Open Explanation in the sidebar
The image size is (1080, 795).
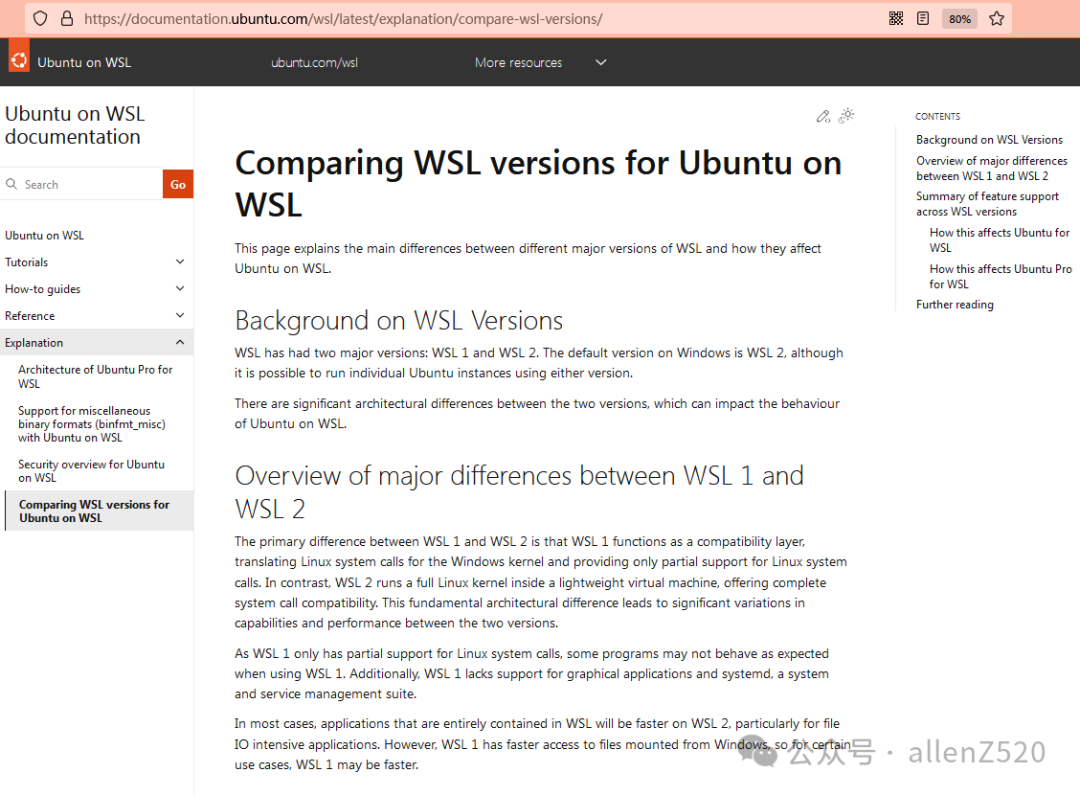pos(34,343)
